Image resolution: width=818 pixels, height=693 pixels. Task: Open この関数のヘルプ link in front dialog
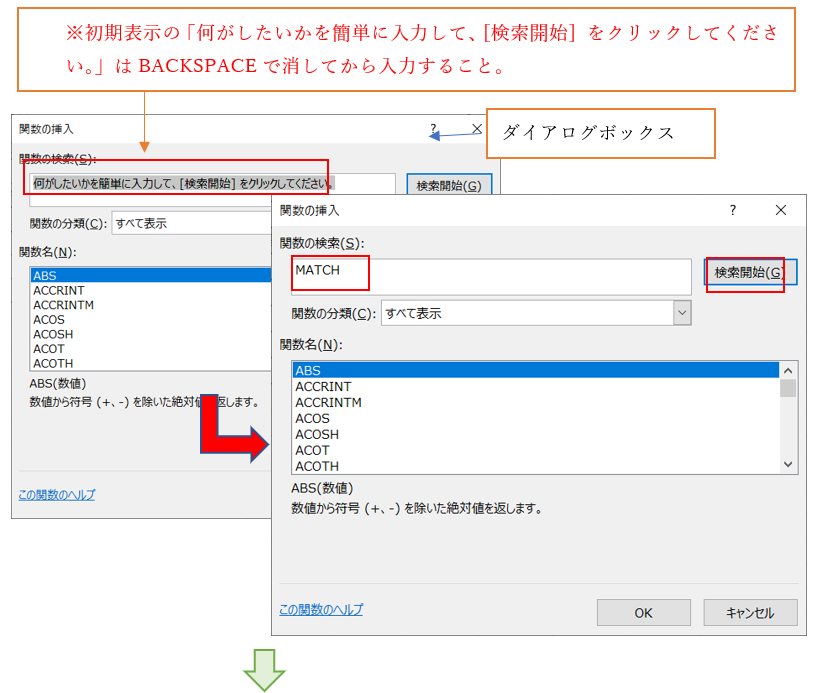pos(321,609)
